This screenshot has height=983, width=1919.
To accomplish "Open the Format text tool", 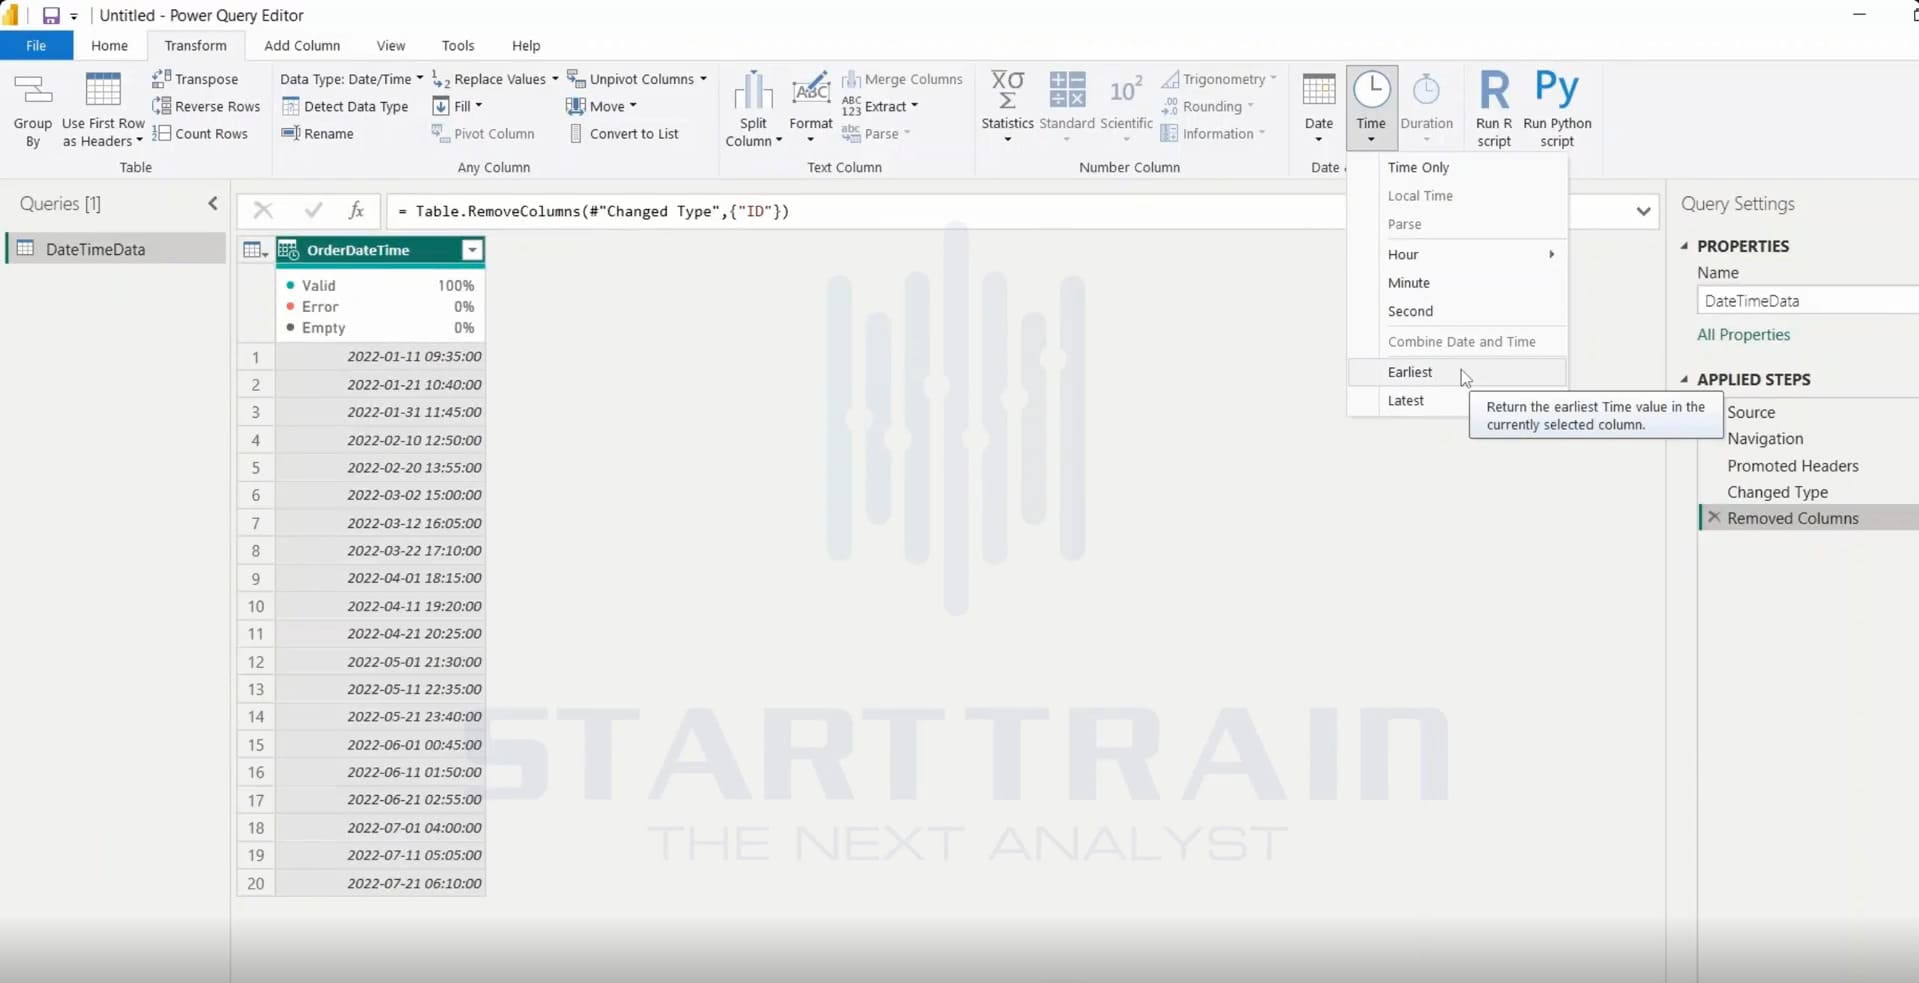I will point(810,106).
